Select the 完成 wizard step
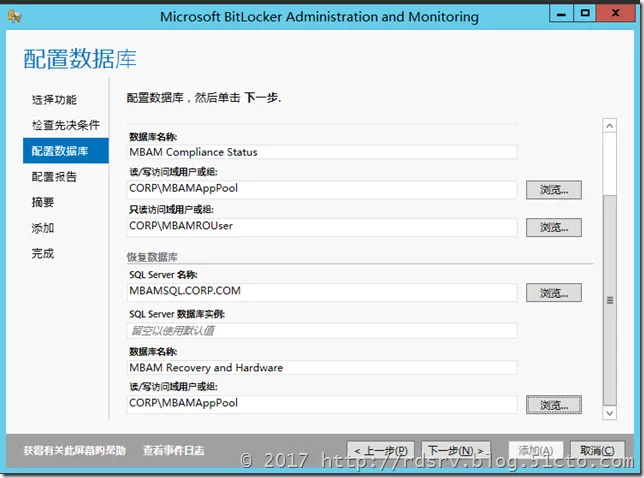The image size is (644, 478). (43, 253)
